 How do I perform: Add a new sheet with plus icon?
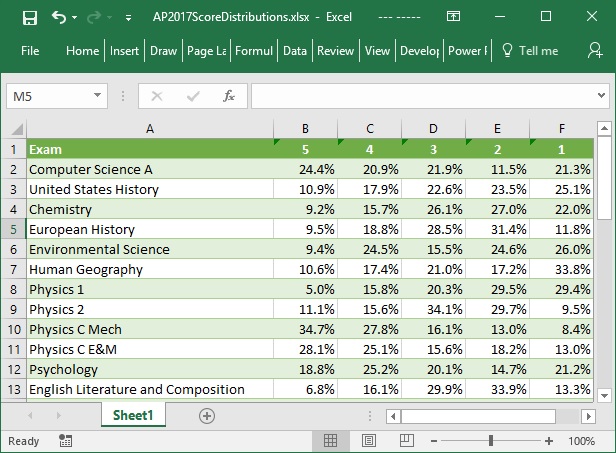click(x=207, y=415)
